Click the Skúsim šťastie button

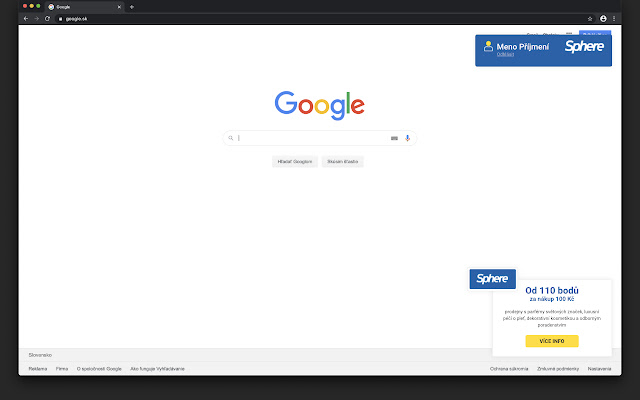342,162
